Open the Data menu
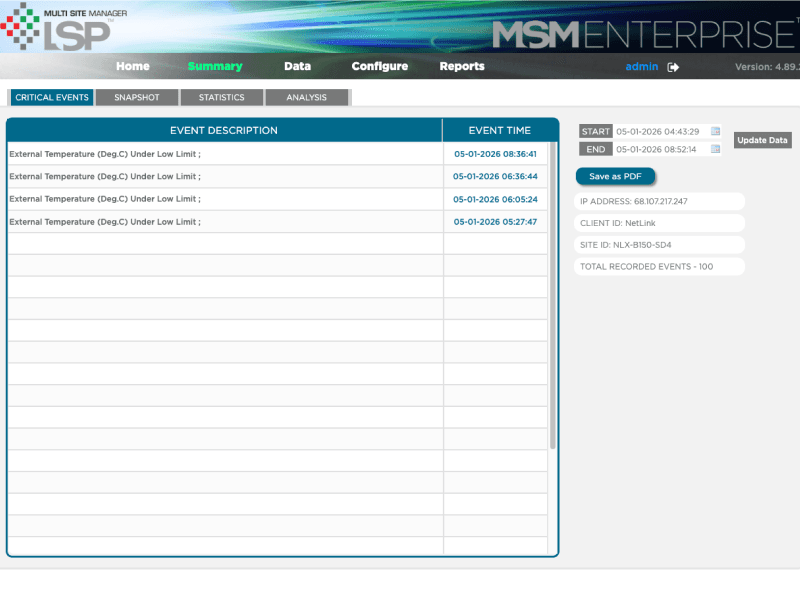This screenshot has height=600, width=800. click(297, 66)
